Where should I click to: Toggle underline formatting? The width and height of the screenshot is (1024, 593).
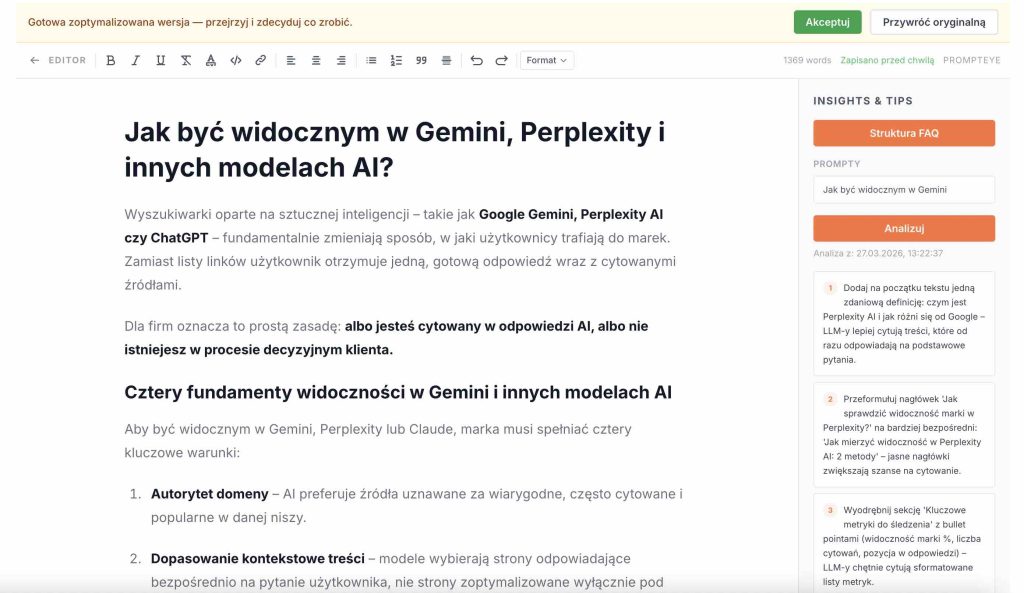tap(160, 59)
